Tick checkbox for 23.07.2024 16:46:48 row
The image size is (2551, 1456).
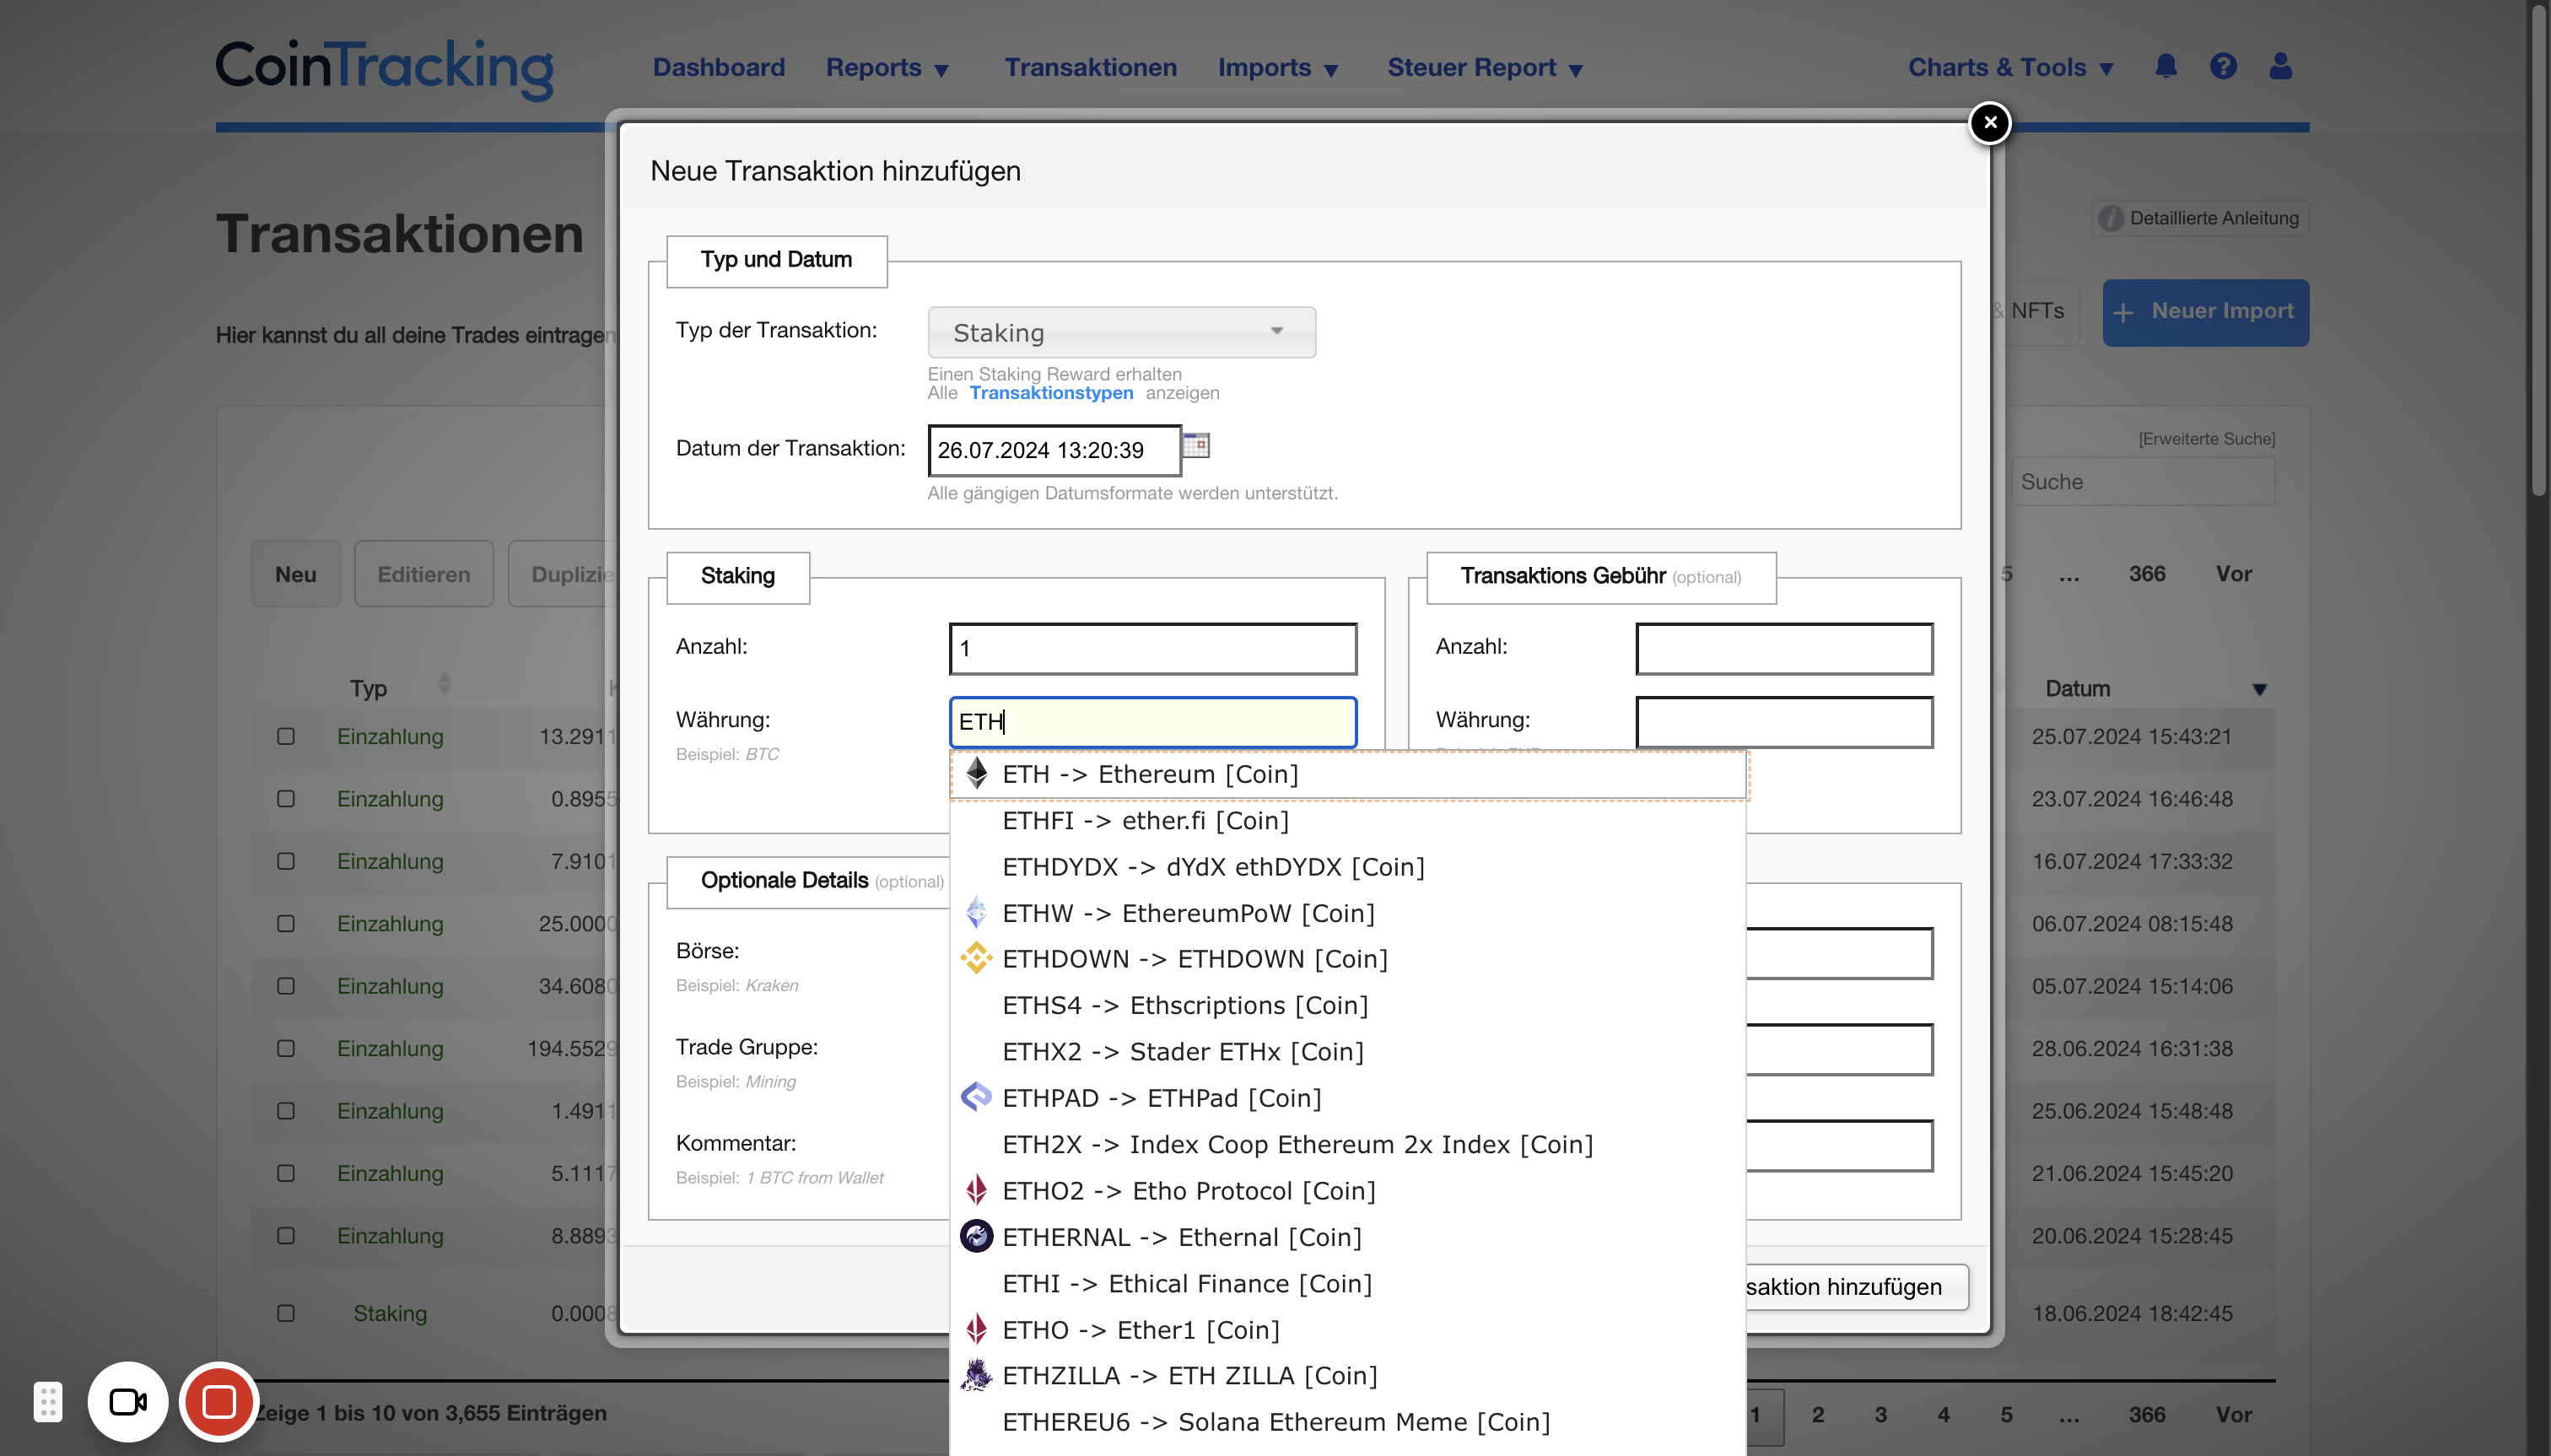[x=286, y=799]
